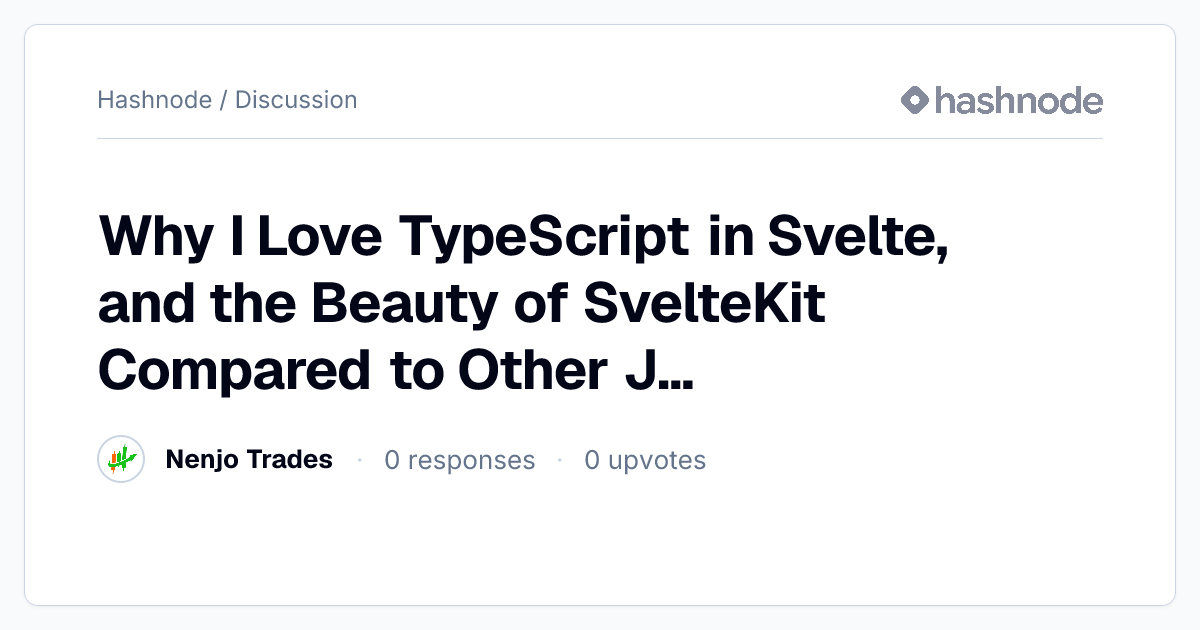This screenshot has width=1200, height=630.
Task: Open Nenjo Trades' avatar picture
Action: pyautogui.click(x=122, y=460)
